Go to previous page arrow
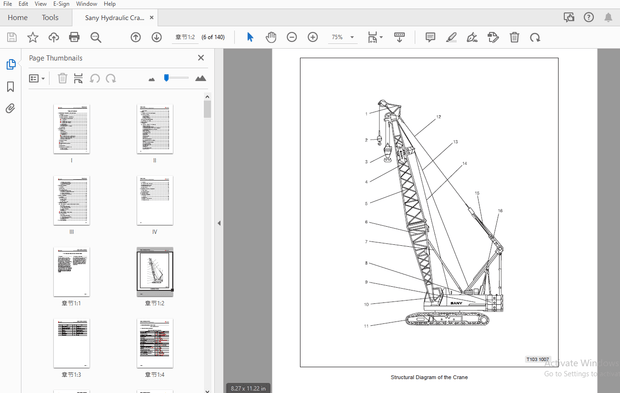The width and height of the screenshot is (620, 393). pyautogui.click(x=136, y=37)
